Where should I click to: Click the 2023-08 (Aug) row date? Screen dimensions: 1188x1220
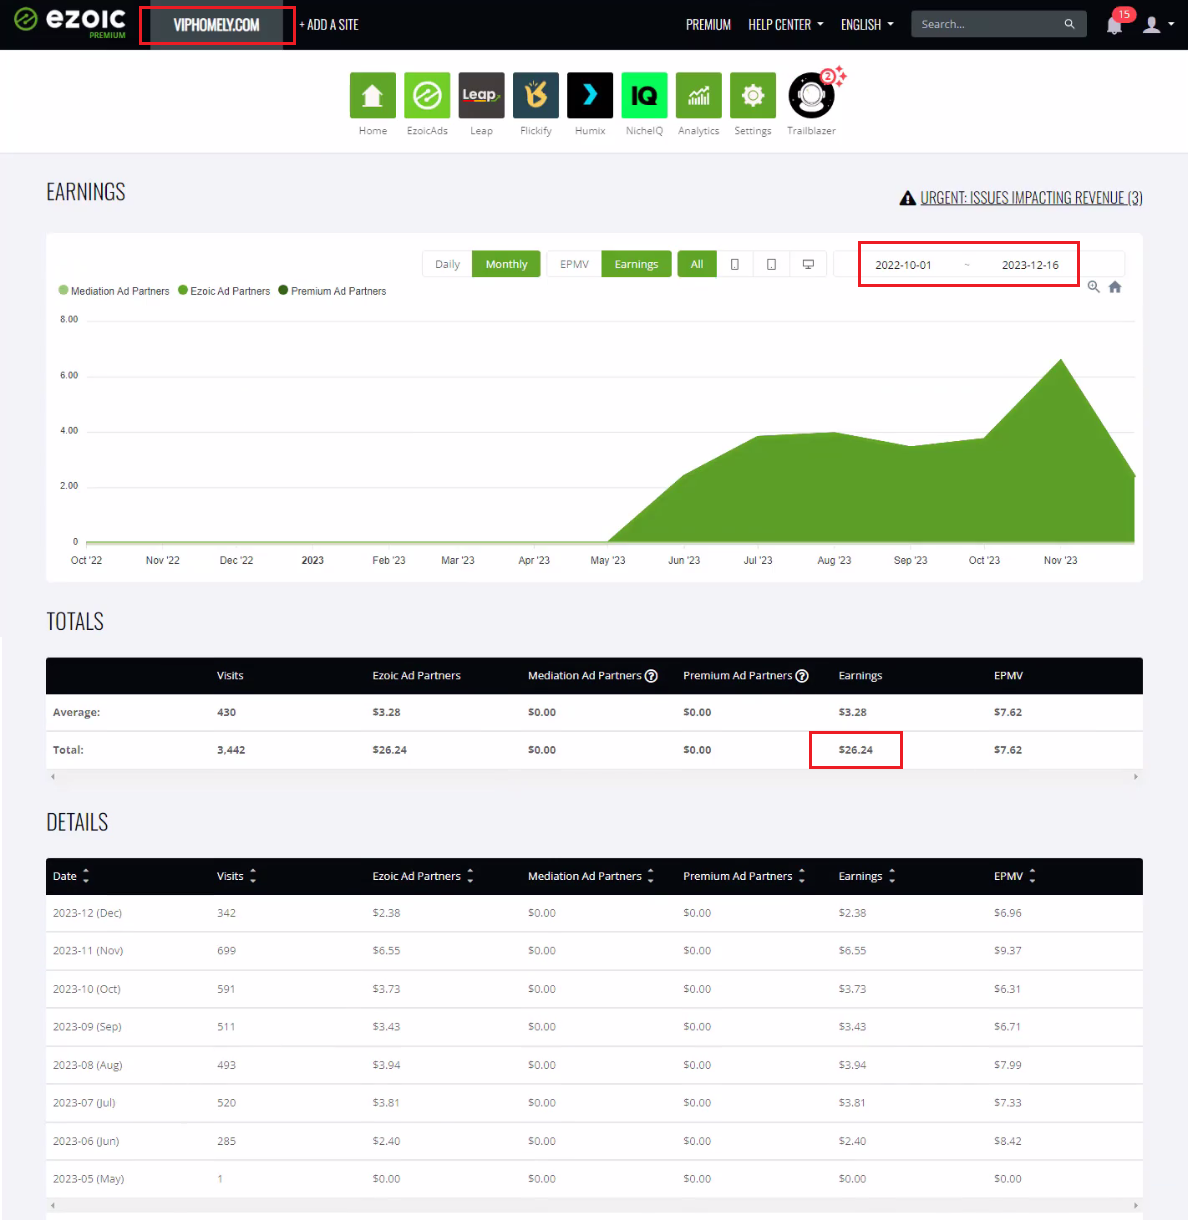click(88, 1065)
